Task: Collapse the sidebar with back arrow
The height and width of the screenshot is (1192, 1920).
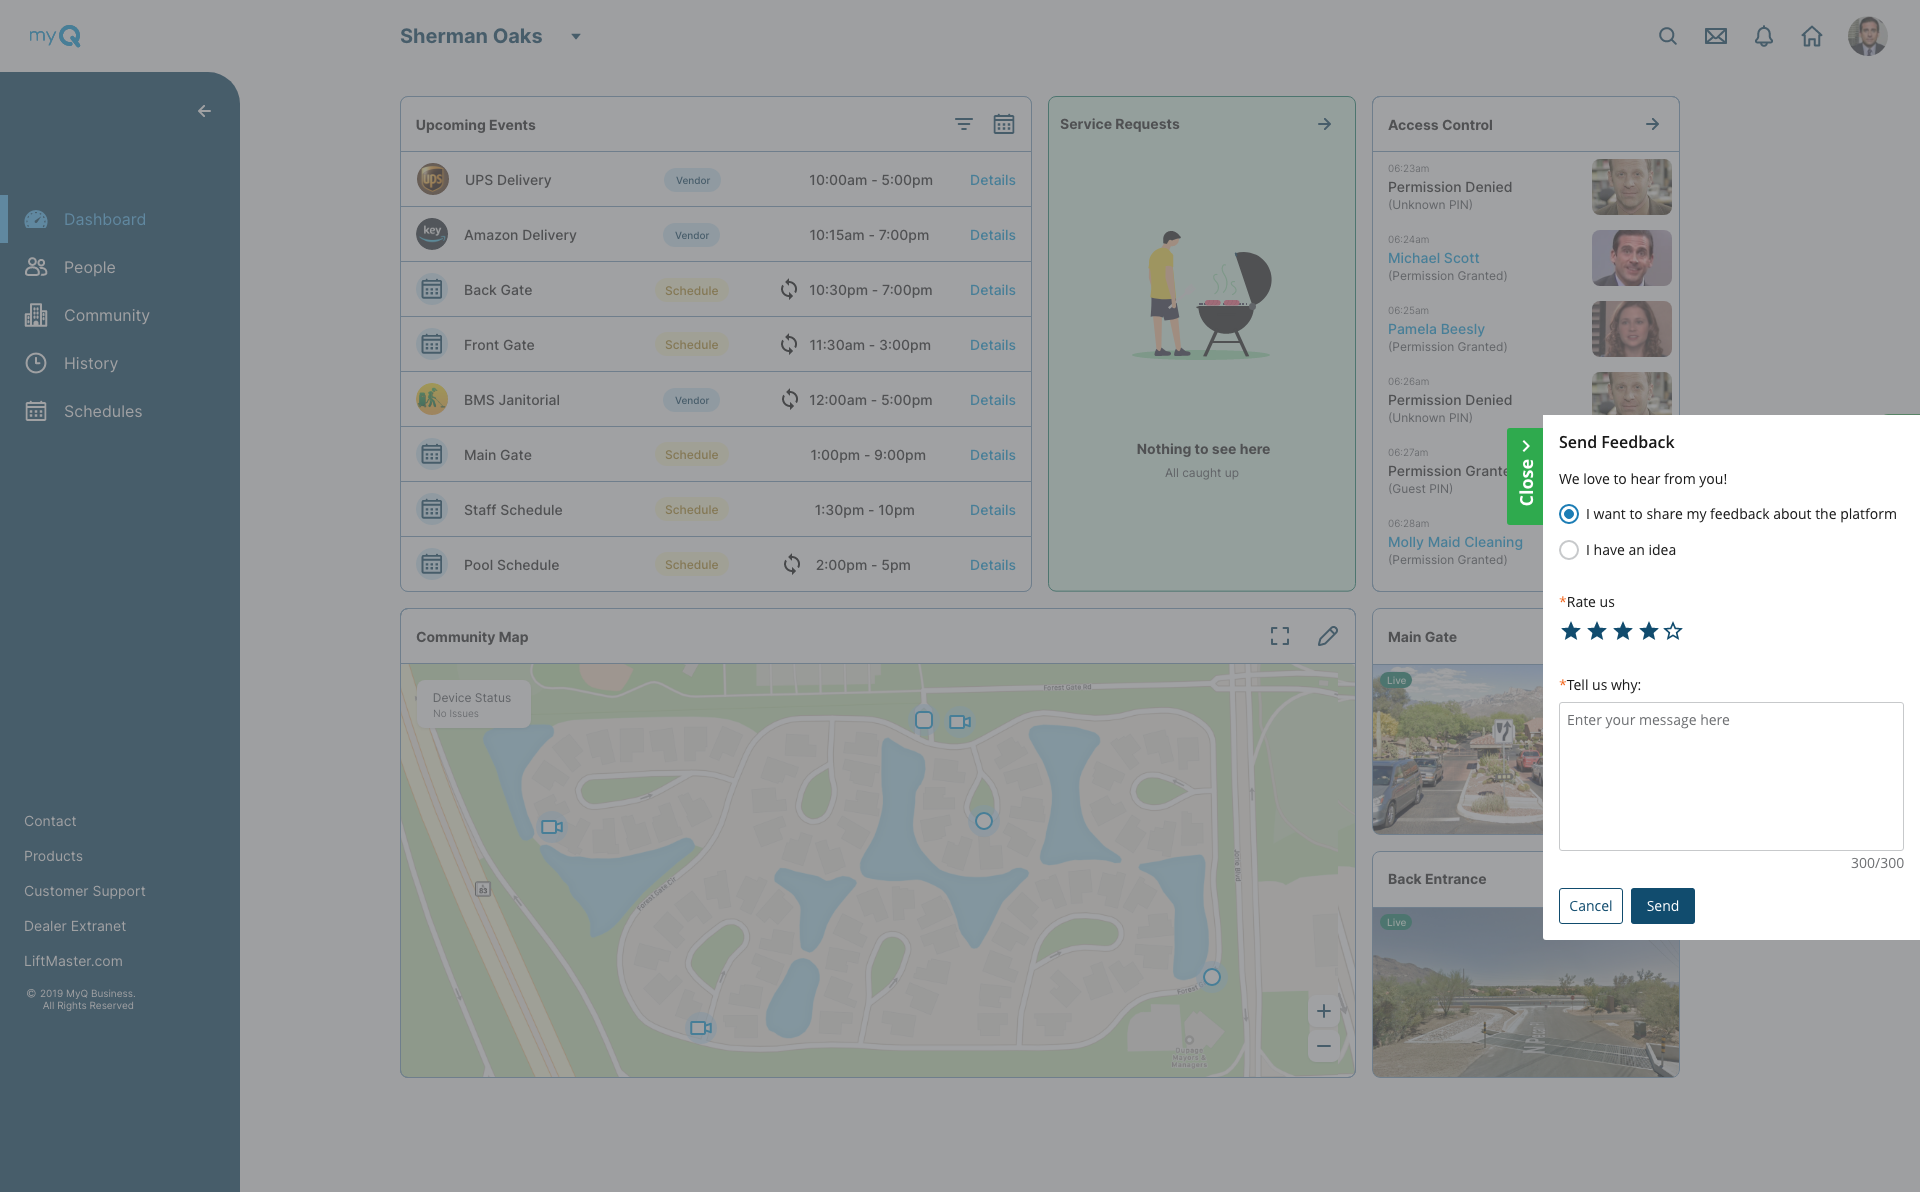Action: coord(204,111)
